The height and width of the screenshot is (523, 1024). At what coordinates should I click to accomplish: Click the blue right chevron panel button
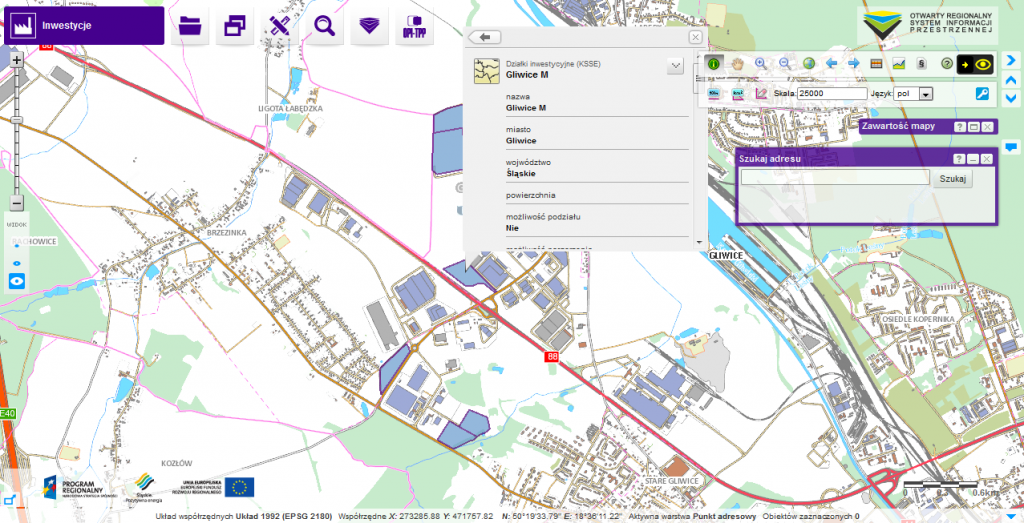(1010, 60)
